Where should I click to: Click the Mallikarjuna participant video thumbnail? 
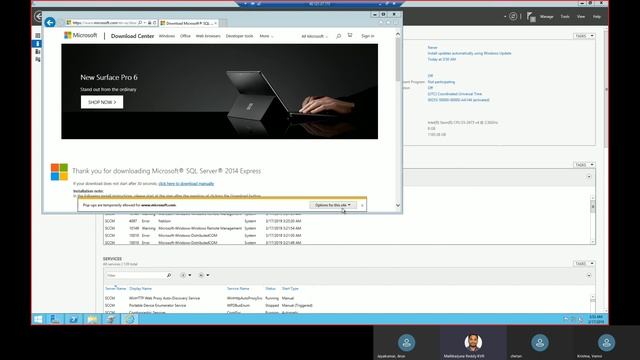point(473,342)
